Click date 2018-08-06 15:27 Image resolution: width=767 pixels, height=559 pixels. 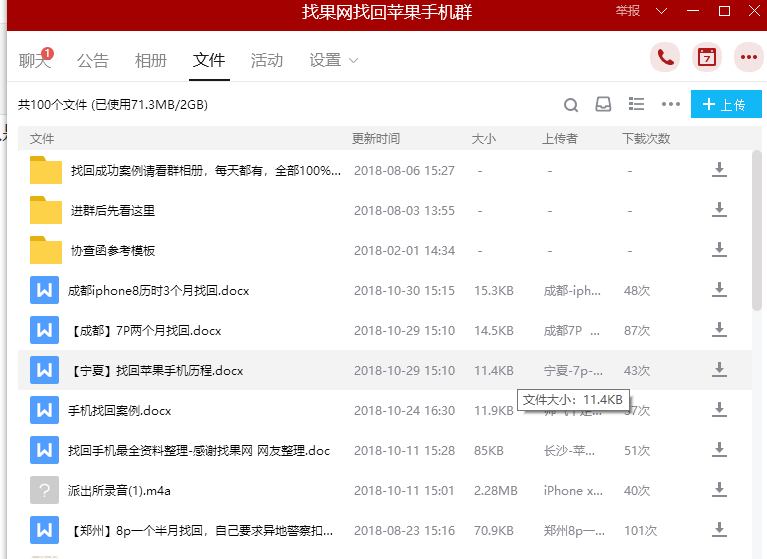pos(404,171)
